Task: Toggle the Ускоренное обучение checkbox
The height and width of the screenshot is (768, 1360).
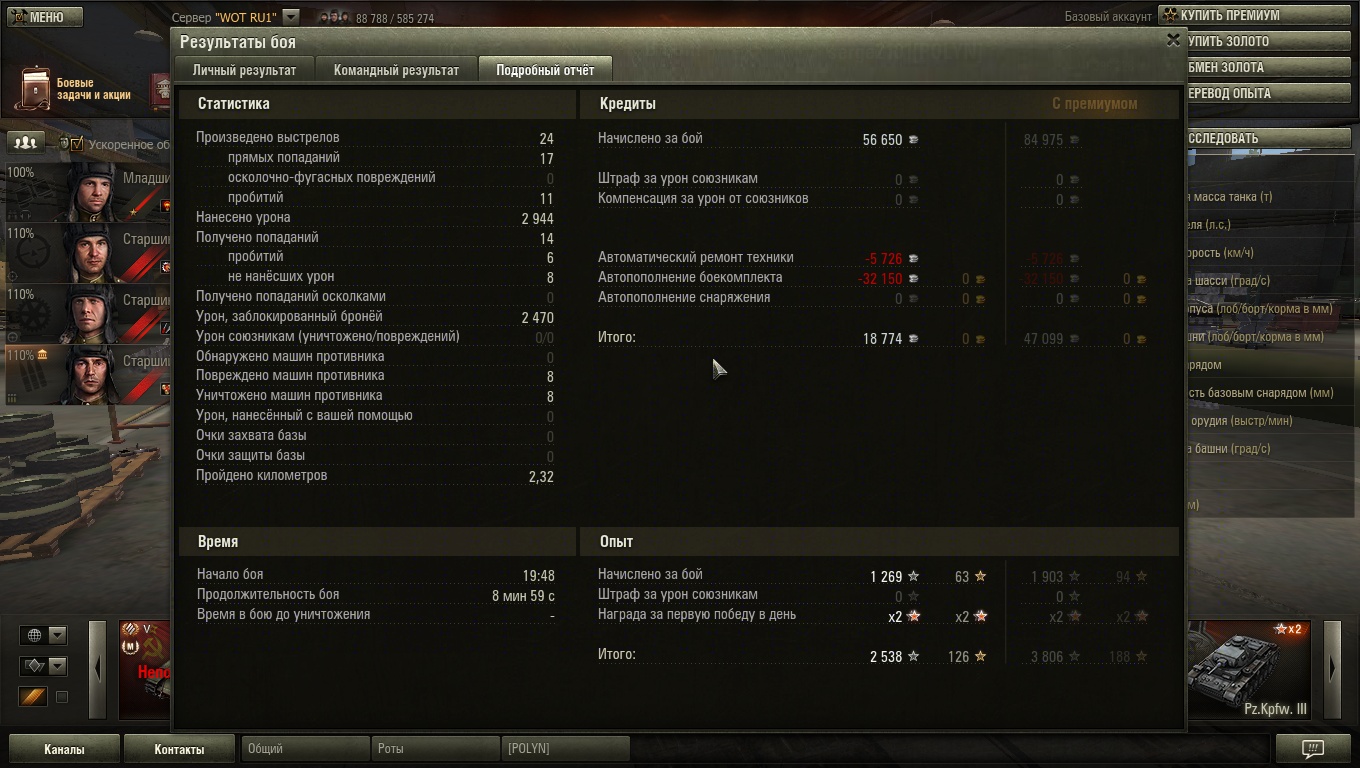Action: pyautogui.click(x=78, y=143)
